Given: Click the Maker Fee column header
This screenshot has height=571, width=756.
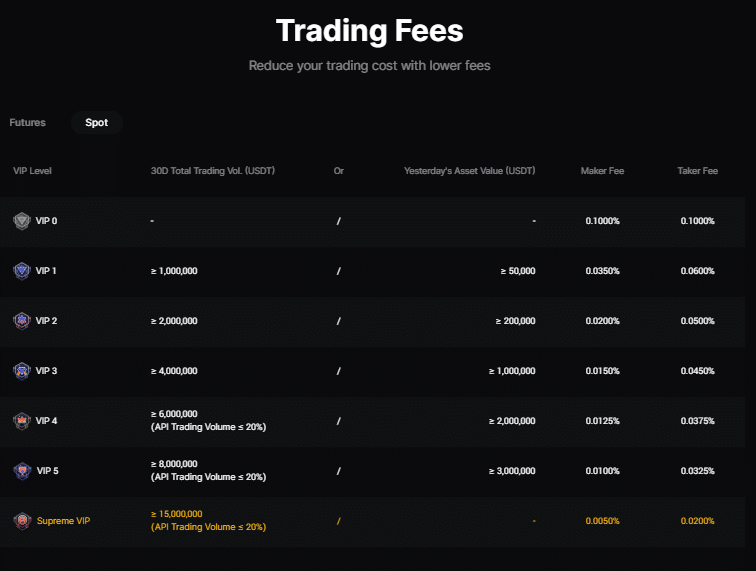Looking at the screenshot, I should click(x=602, y=171).
